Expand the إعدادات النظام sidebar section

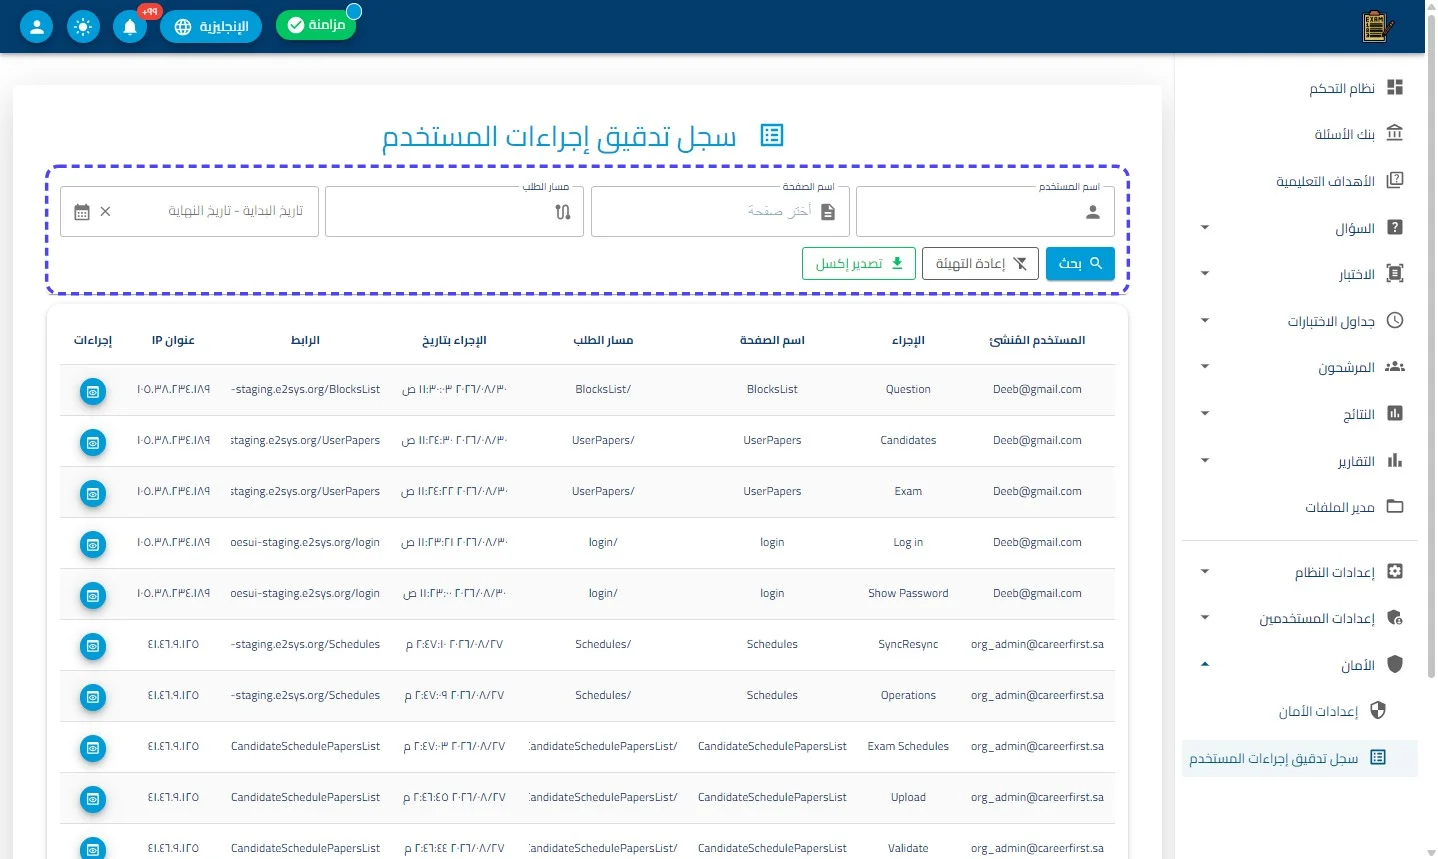point(1205,572)
